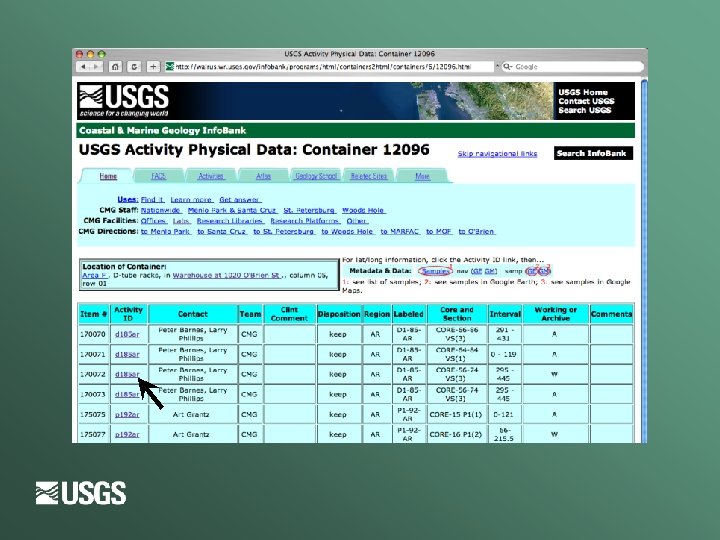Click the Uses link

click(x=128, y=200)
